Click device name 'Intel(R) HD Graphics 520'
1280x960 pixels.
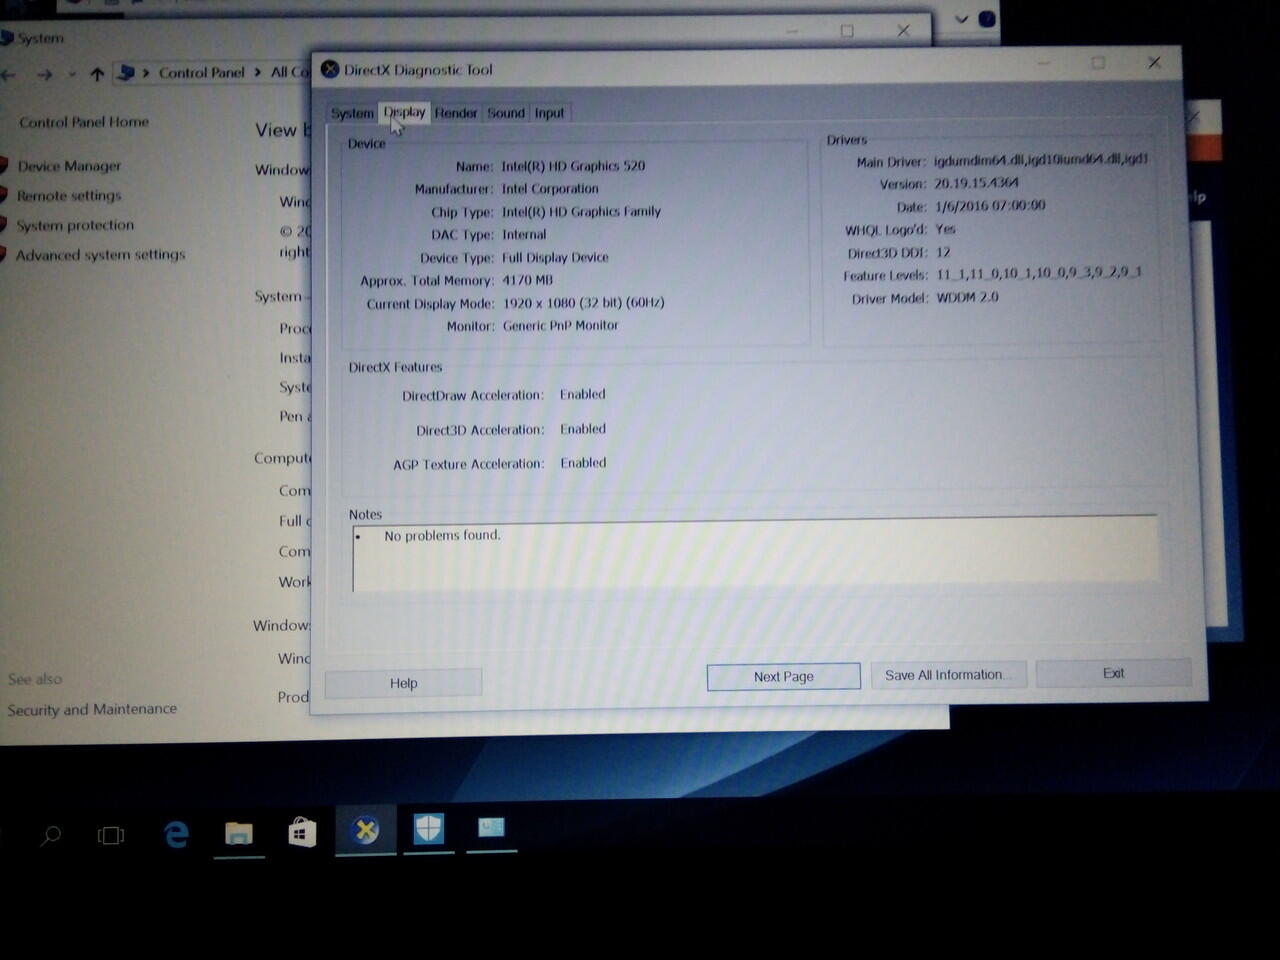click(x=573, y=166)
